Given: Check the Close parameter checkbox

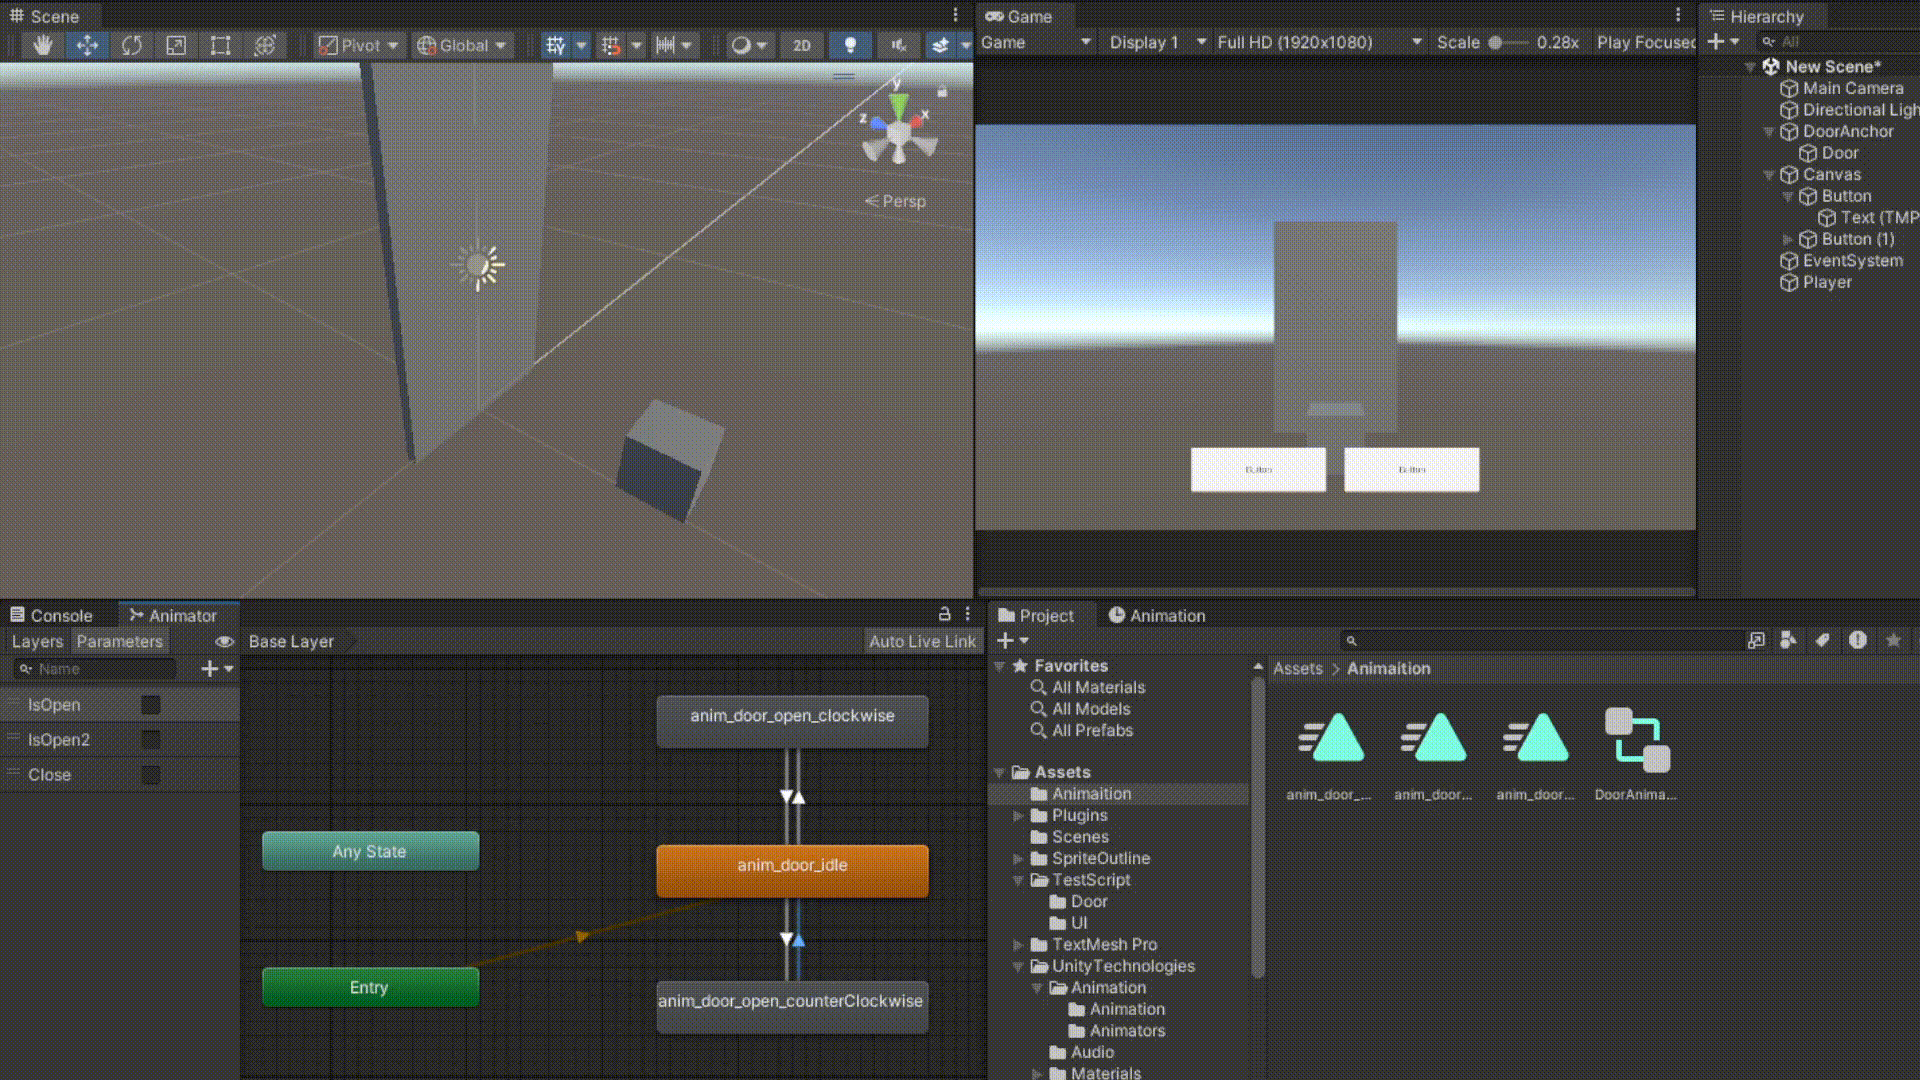Looking at the screenshot, I should click(151, 775).
